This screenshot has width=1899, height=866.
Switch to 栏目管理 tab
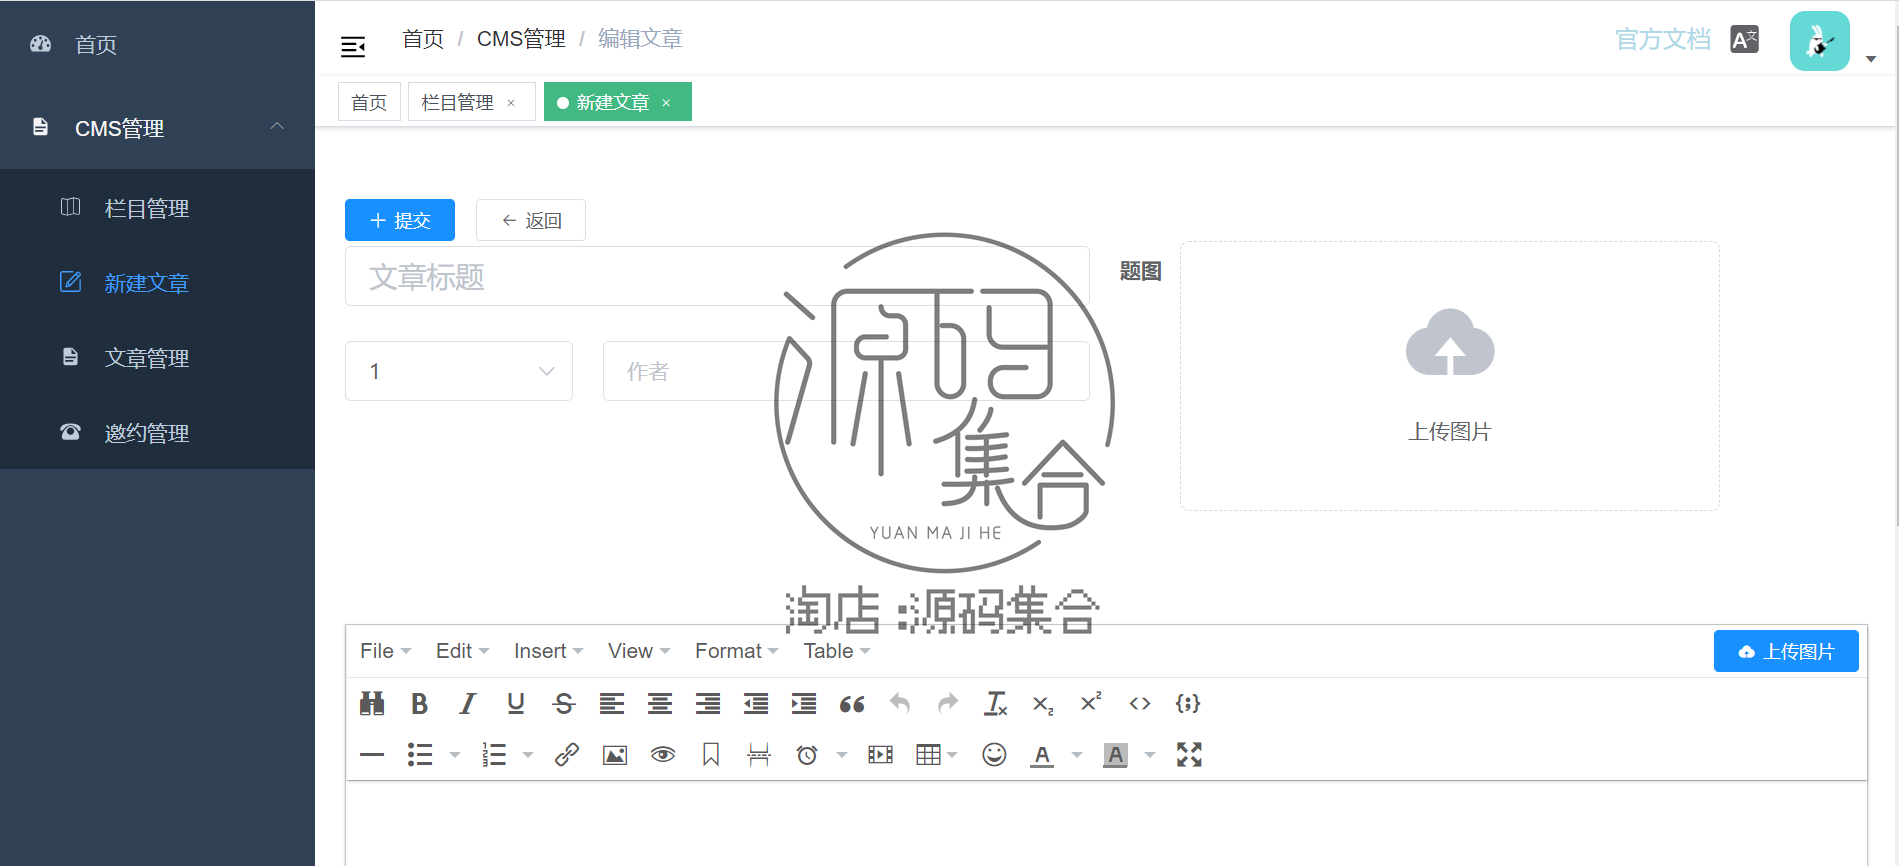[458, 102]
